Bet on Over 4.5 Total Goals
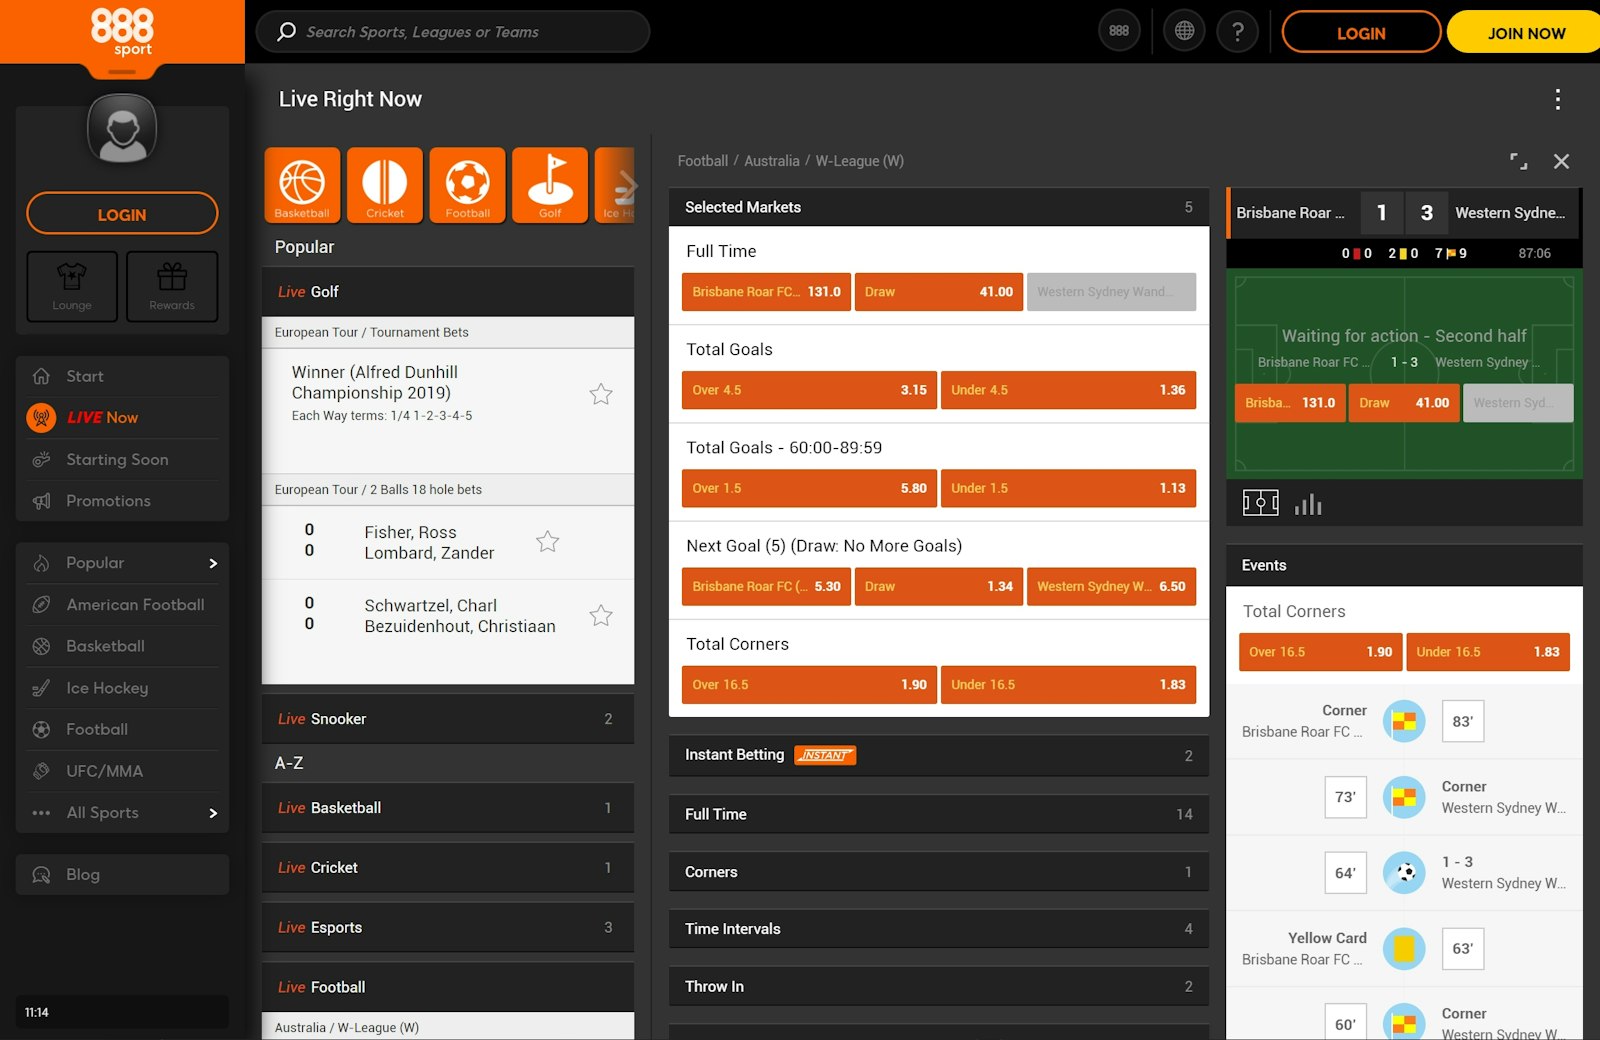1600x1040 pixels. (809, 390)
